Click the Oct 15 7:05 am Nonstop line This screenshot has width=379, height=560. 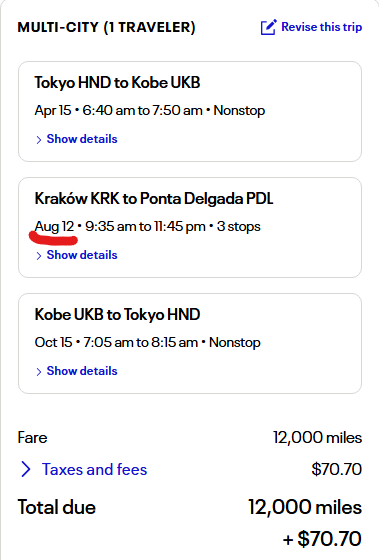[148, 342]
